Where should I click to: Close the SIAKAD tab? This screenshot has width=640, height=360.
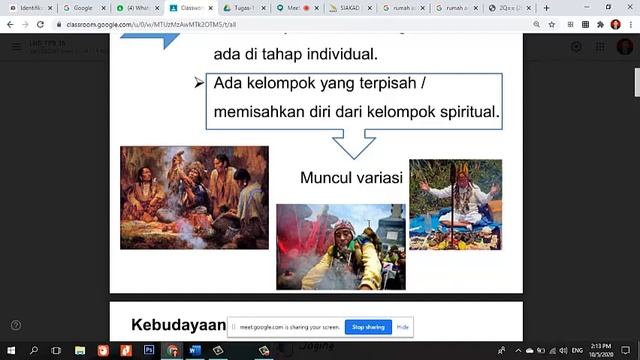coord(370,8)
